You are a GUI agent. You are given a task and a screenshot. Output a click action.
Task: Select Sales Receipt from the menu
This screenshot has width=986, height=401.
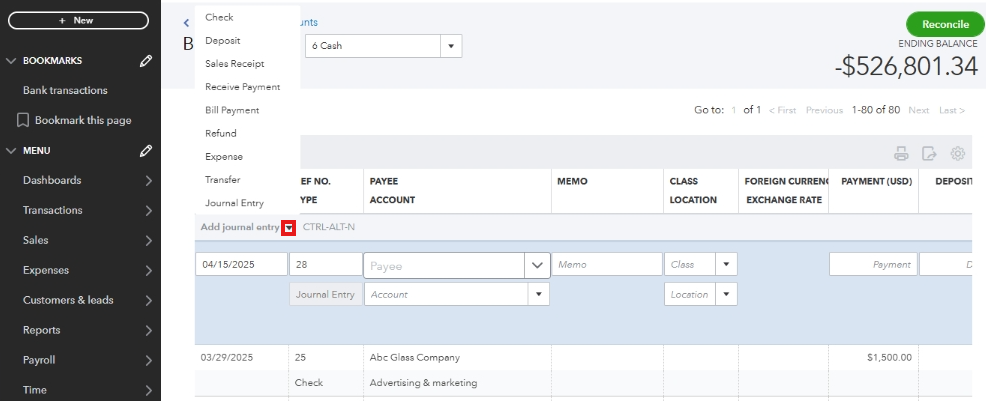tap(234, 64)
